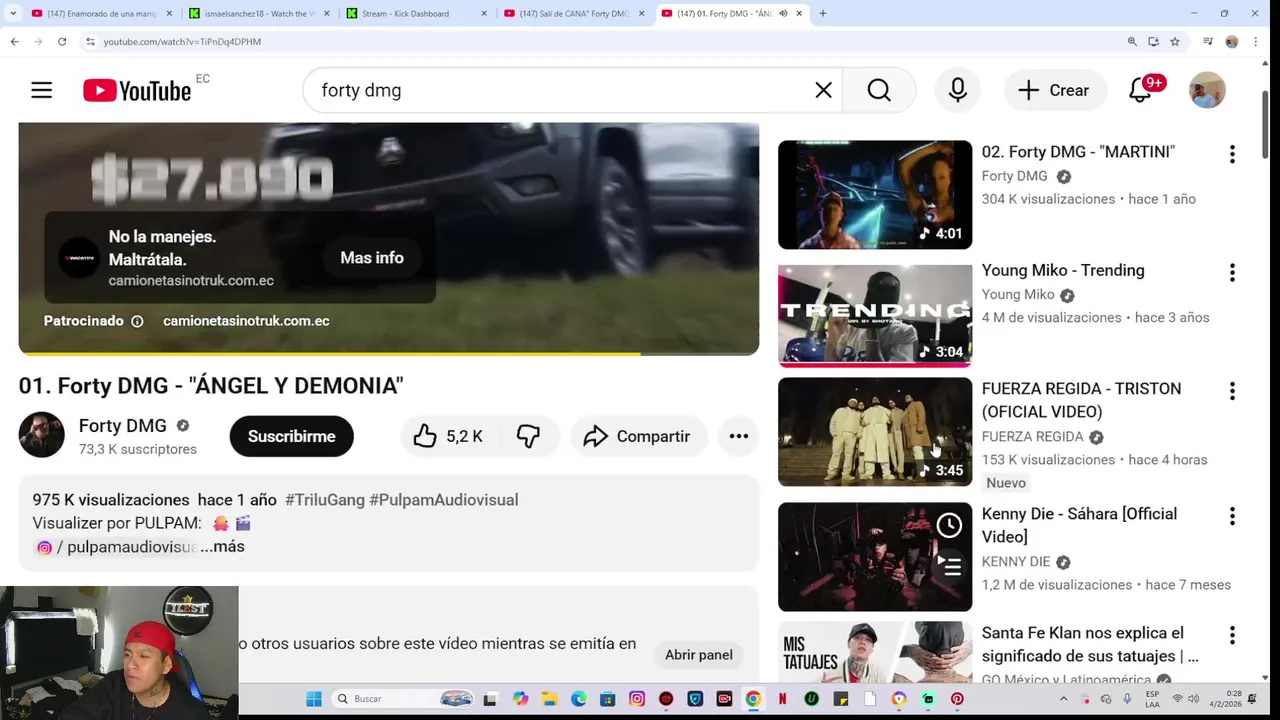The image size is (1280, 720).
Task: Open the camionetasinotruk.com.ec sponsored link
Action: click(246, 321)
